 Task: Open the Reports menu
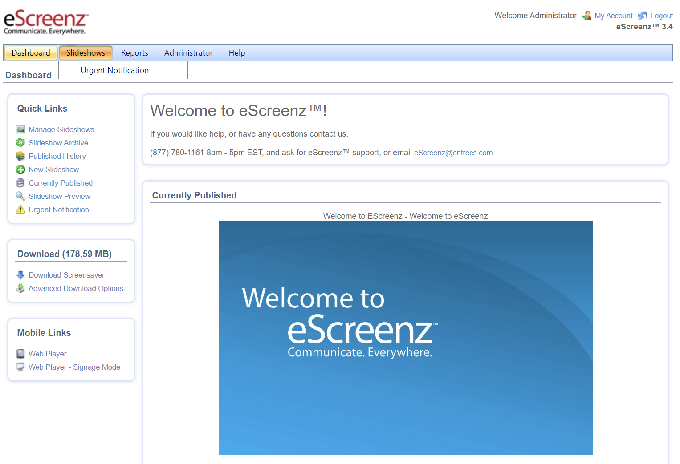[x=134, y=53]
